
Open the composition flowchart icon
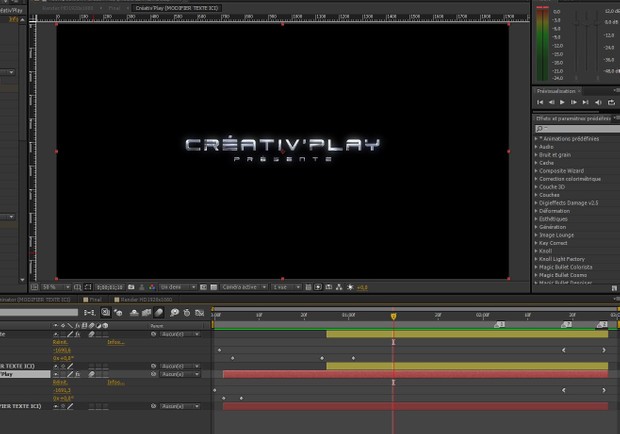click(339, 287)
